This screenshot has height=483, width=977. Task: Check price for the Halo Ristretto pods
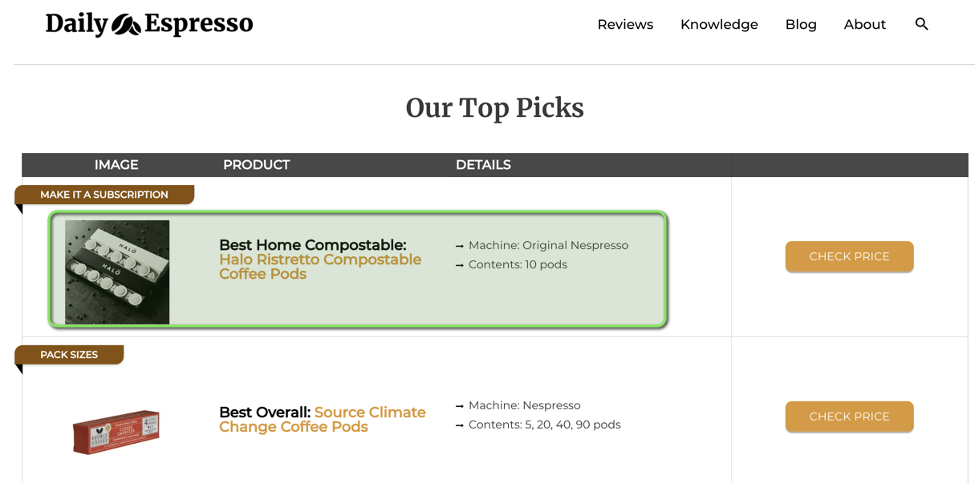click(x=849, y=257)
